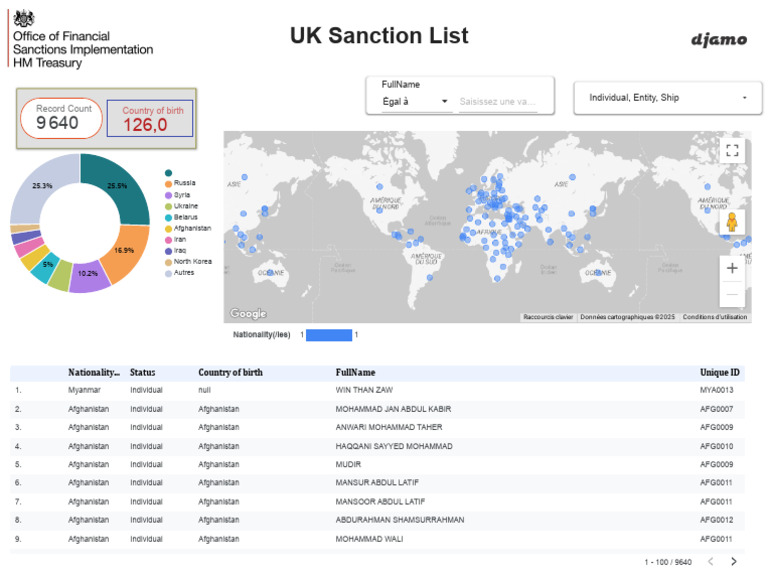Click the HM Treasury crest logo
Image resolution: width=768 pixels, height=576 pixels.
coord(24,18)
